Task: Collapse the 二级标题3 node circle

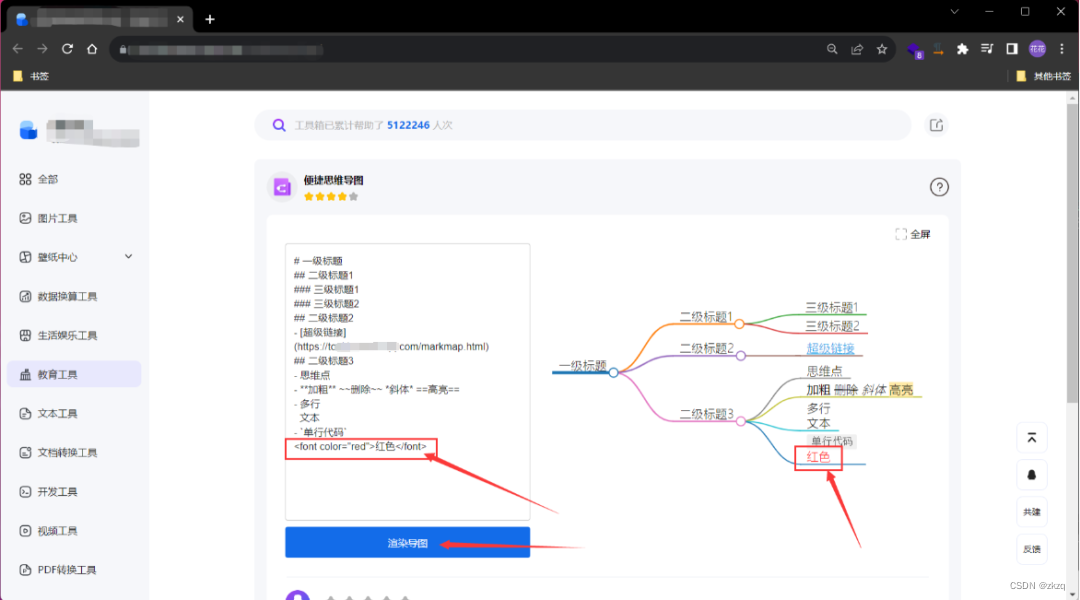Action: coord(740,421)
